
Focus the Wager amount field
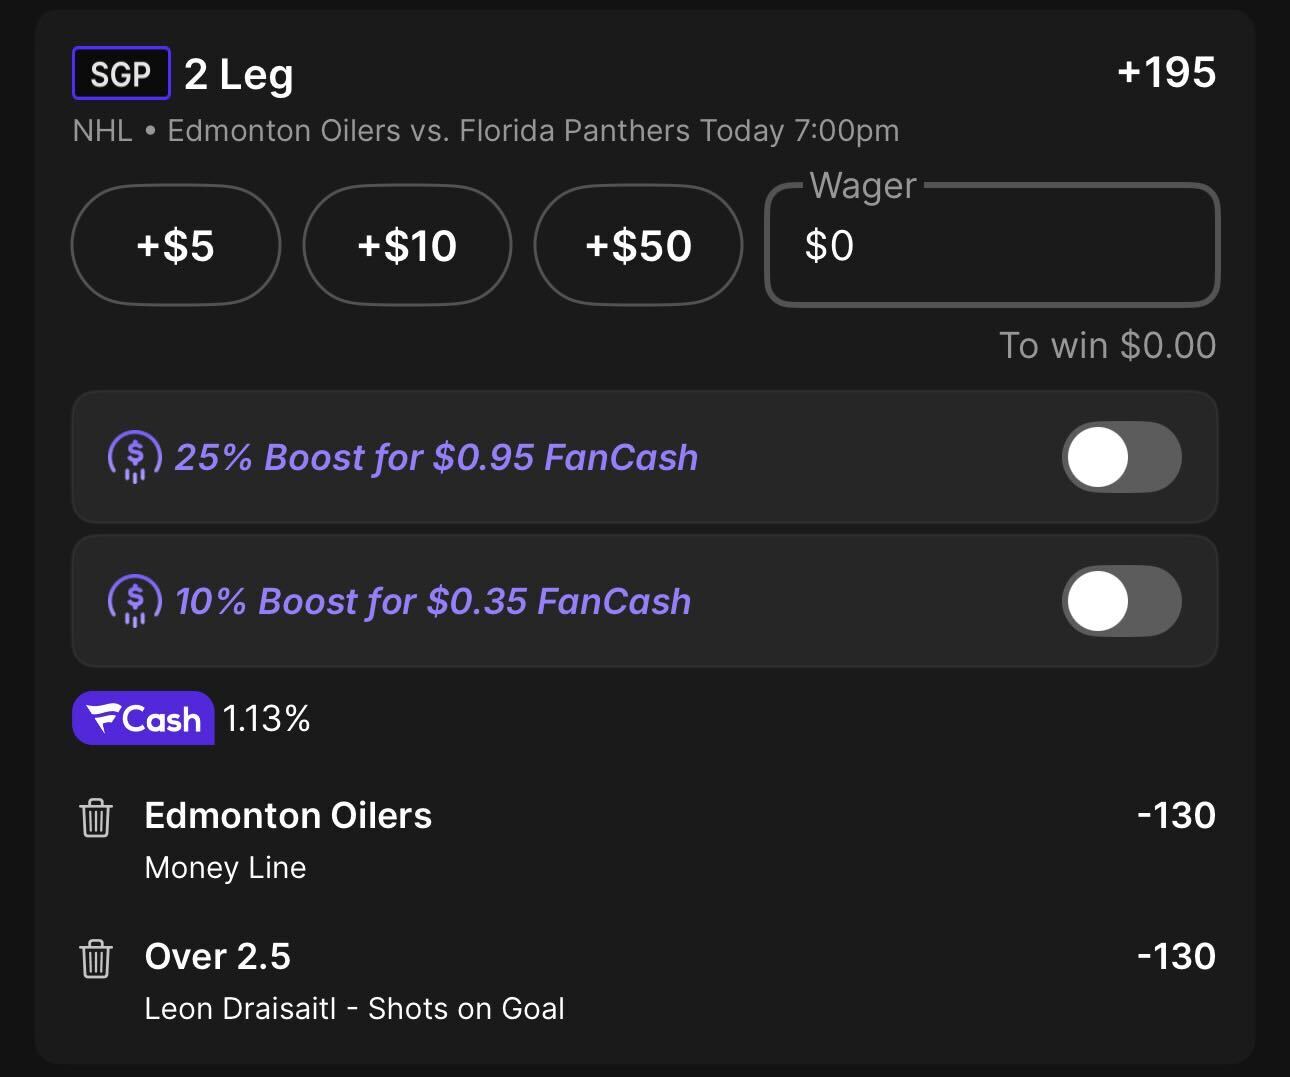click(x=992, y=245)
